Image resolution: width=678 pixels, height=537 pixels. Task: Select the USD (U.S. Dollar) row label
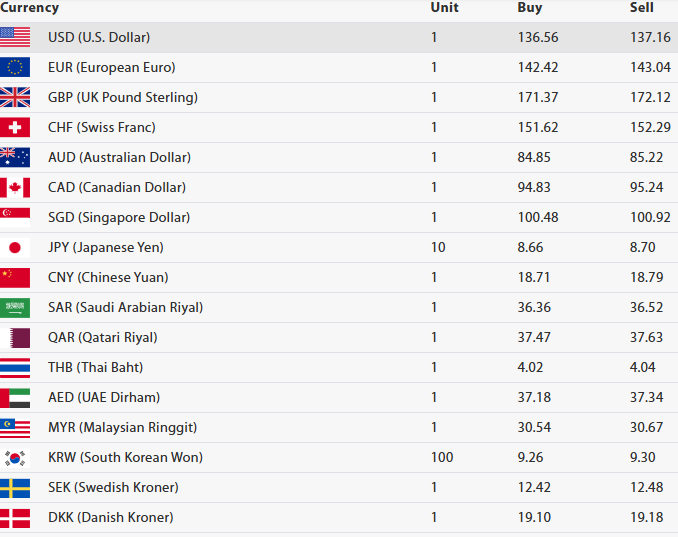coord(99,37)
